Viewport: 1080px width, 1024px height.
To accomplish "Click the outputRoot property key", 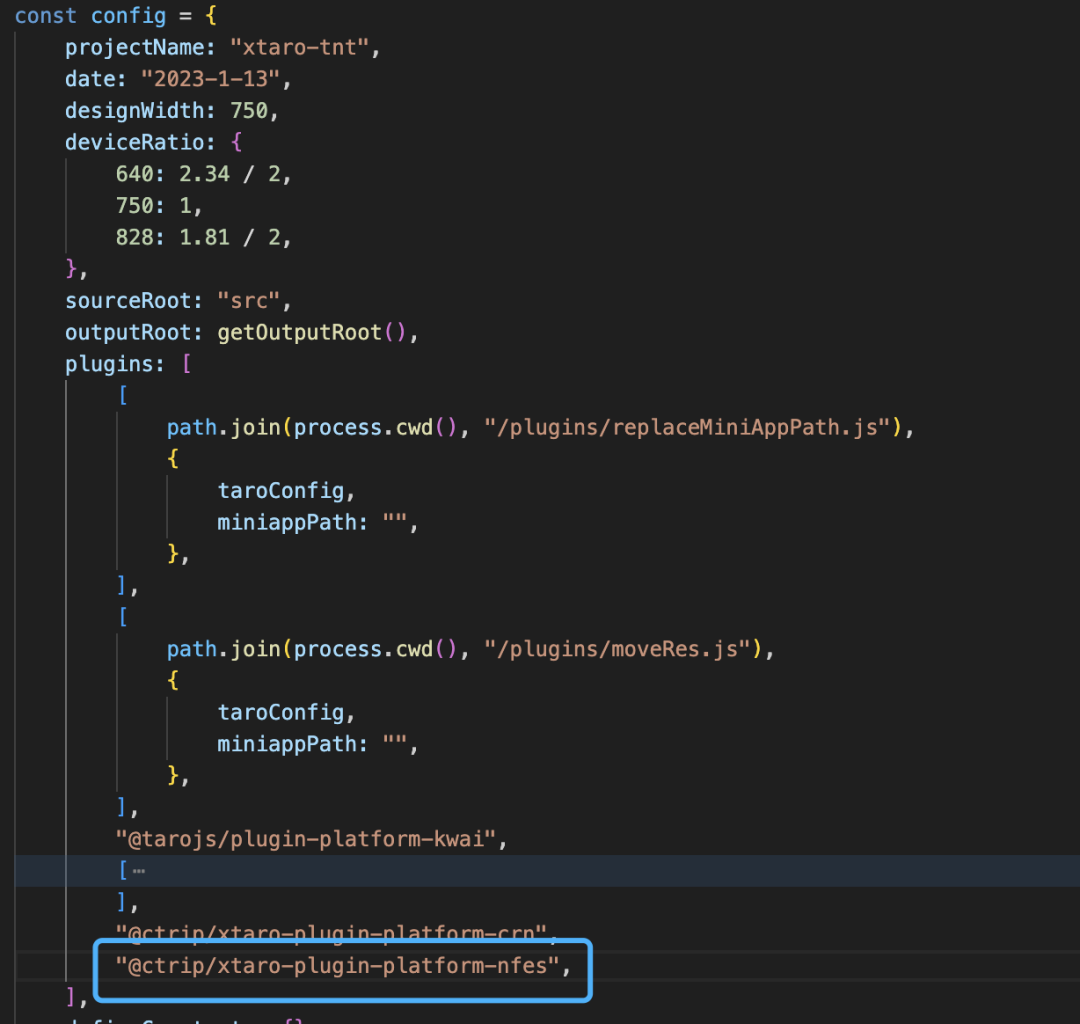I will [x=134, y=333].
